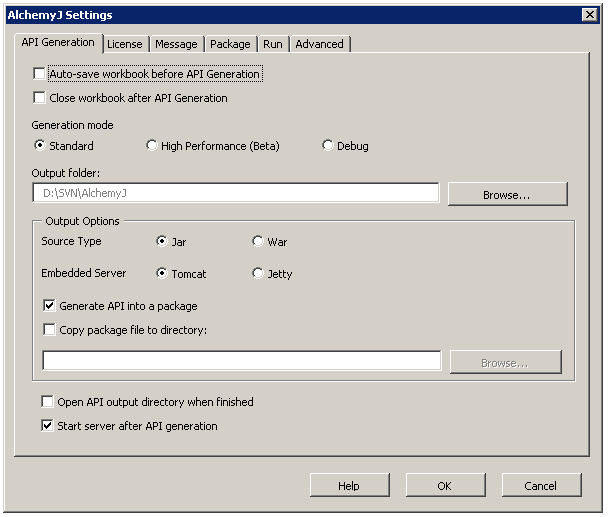Click the package directory Browse button

point(506,362)
